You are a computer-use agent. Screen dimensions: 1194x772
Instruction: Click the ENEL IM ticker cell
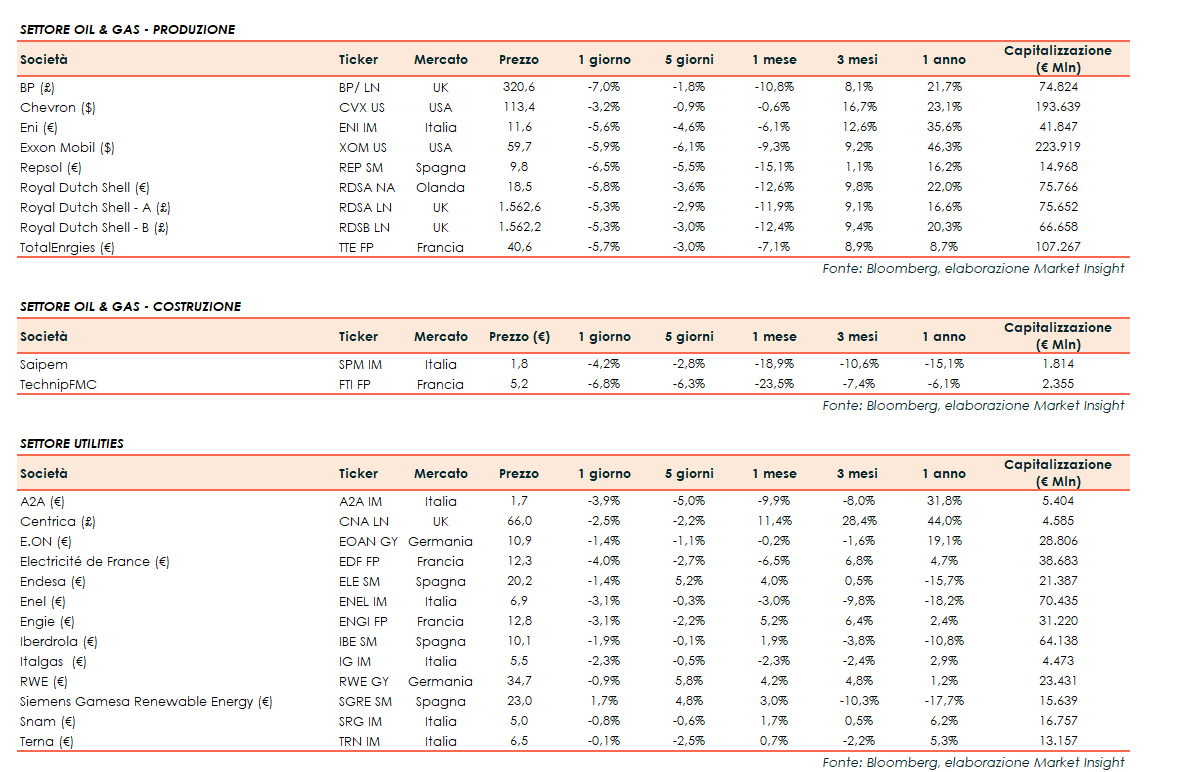pyautogui.click(x=363, y=601)
